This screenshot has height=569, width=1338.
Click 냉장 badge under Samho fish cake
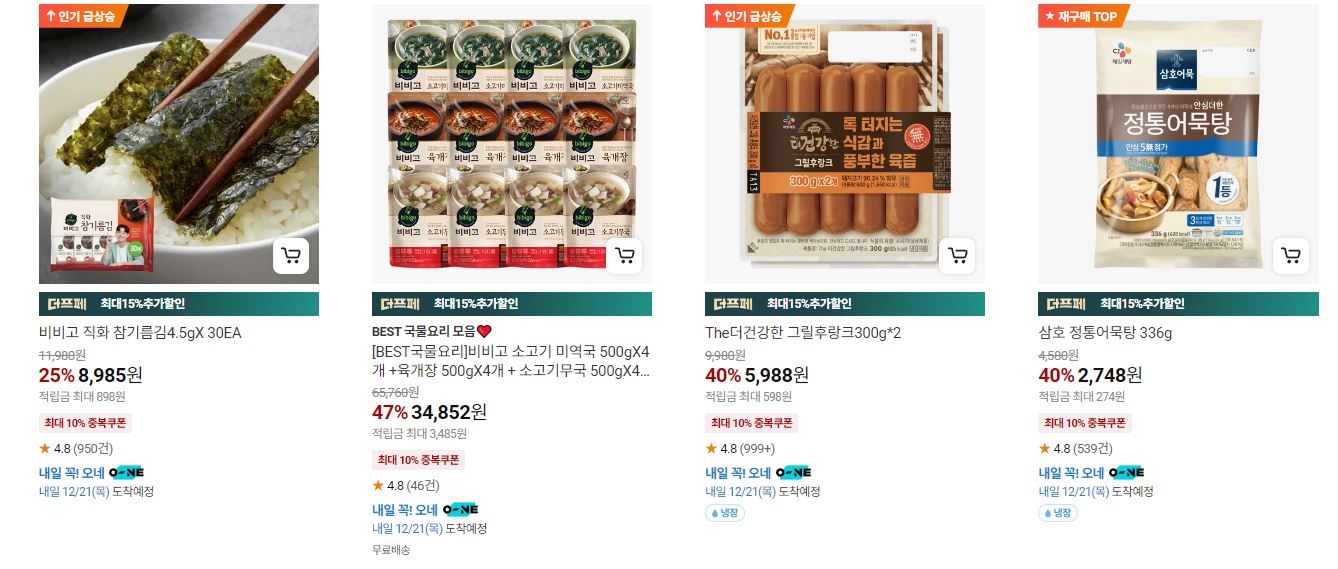1058,513
